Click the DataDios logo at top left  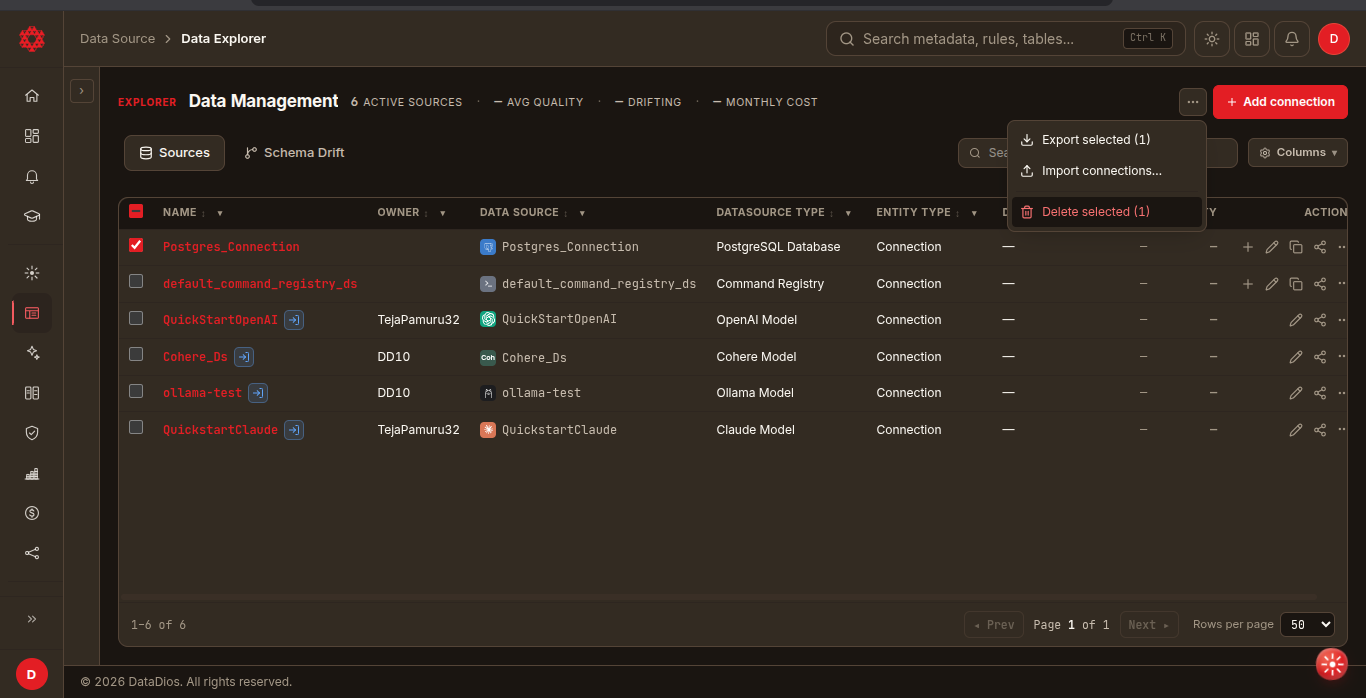[x=32, y=39]
